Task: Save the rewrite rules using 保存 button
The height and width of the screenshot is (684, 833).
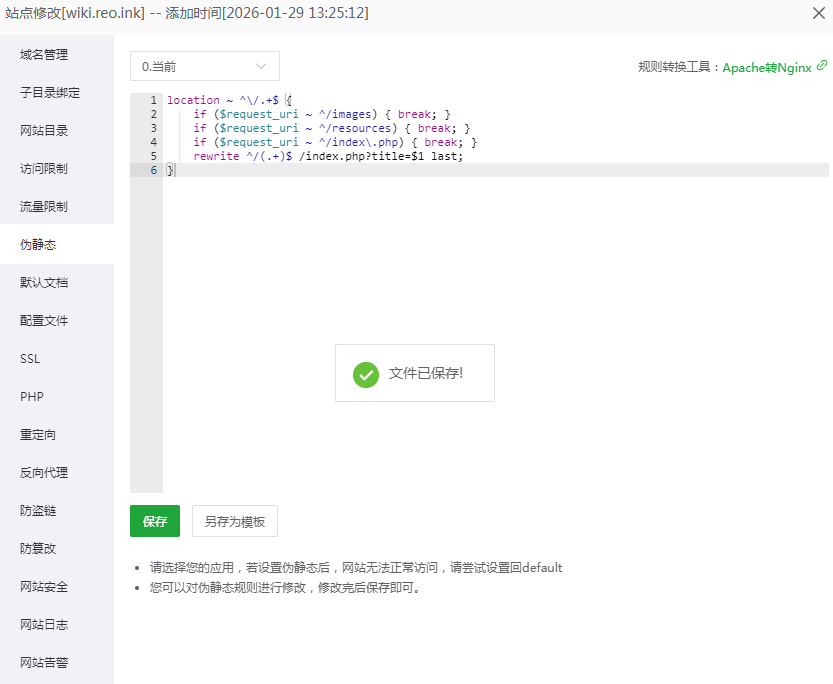Action: click(154, 521)
